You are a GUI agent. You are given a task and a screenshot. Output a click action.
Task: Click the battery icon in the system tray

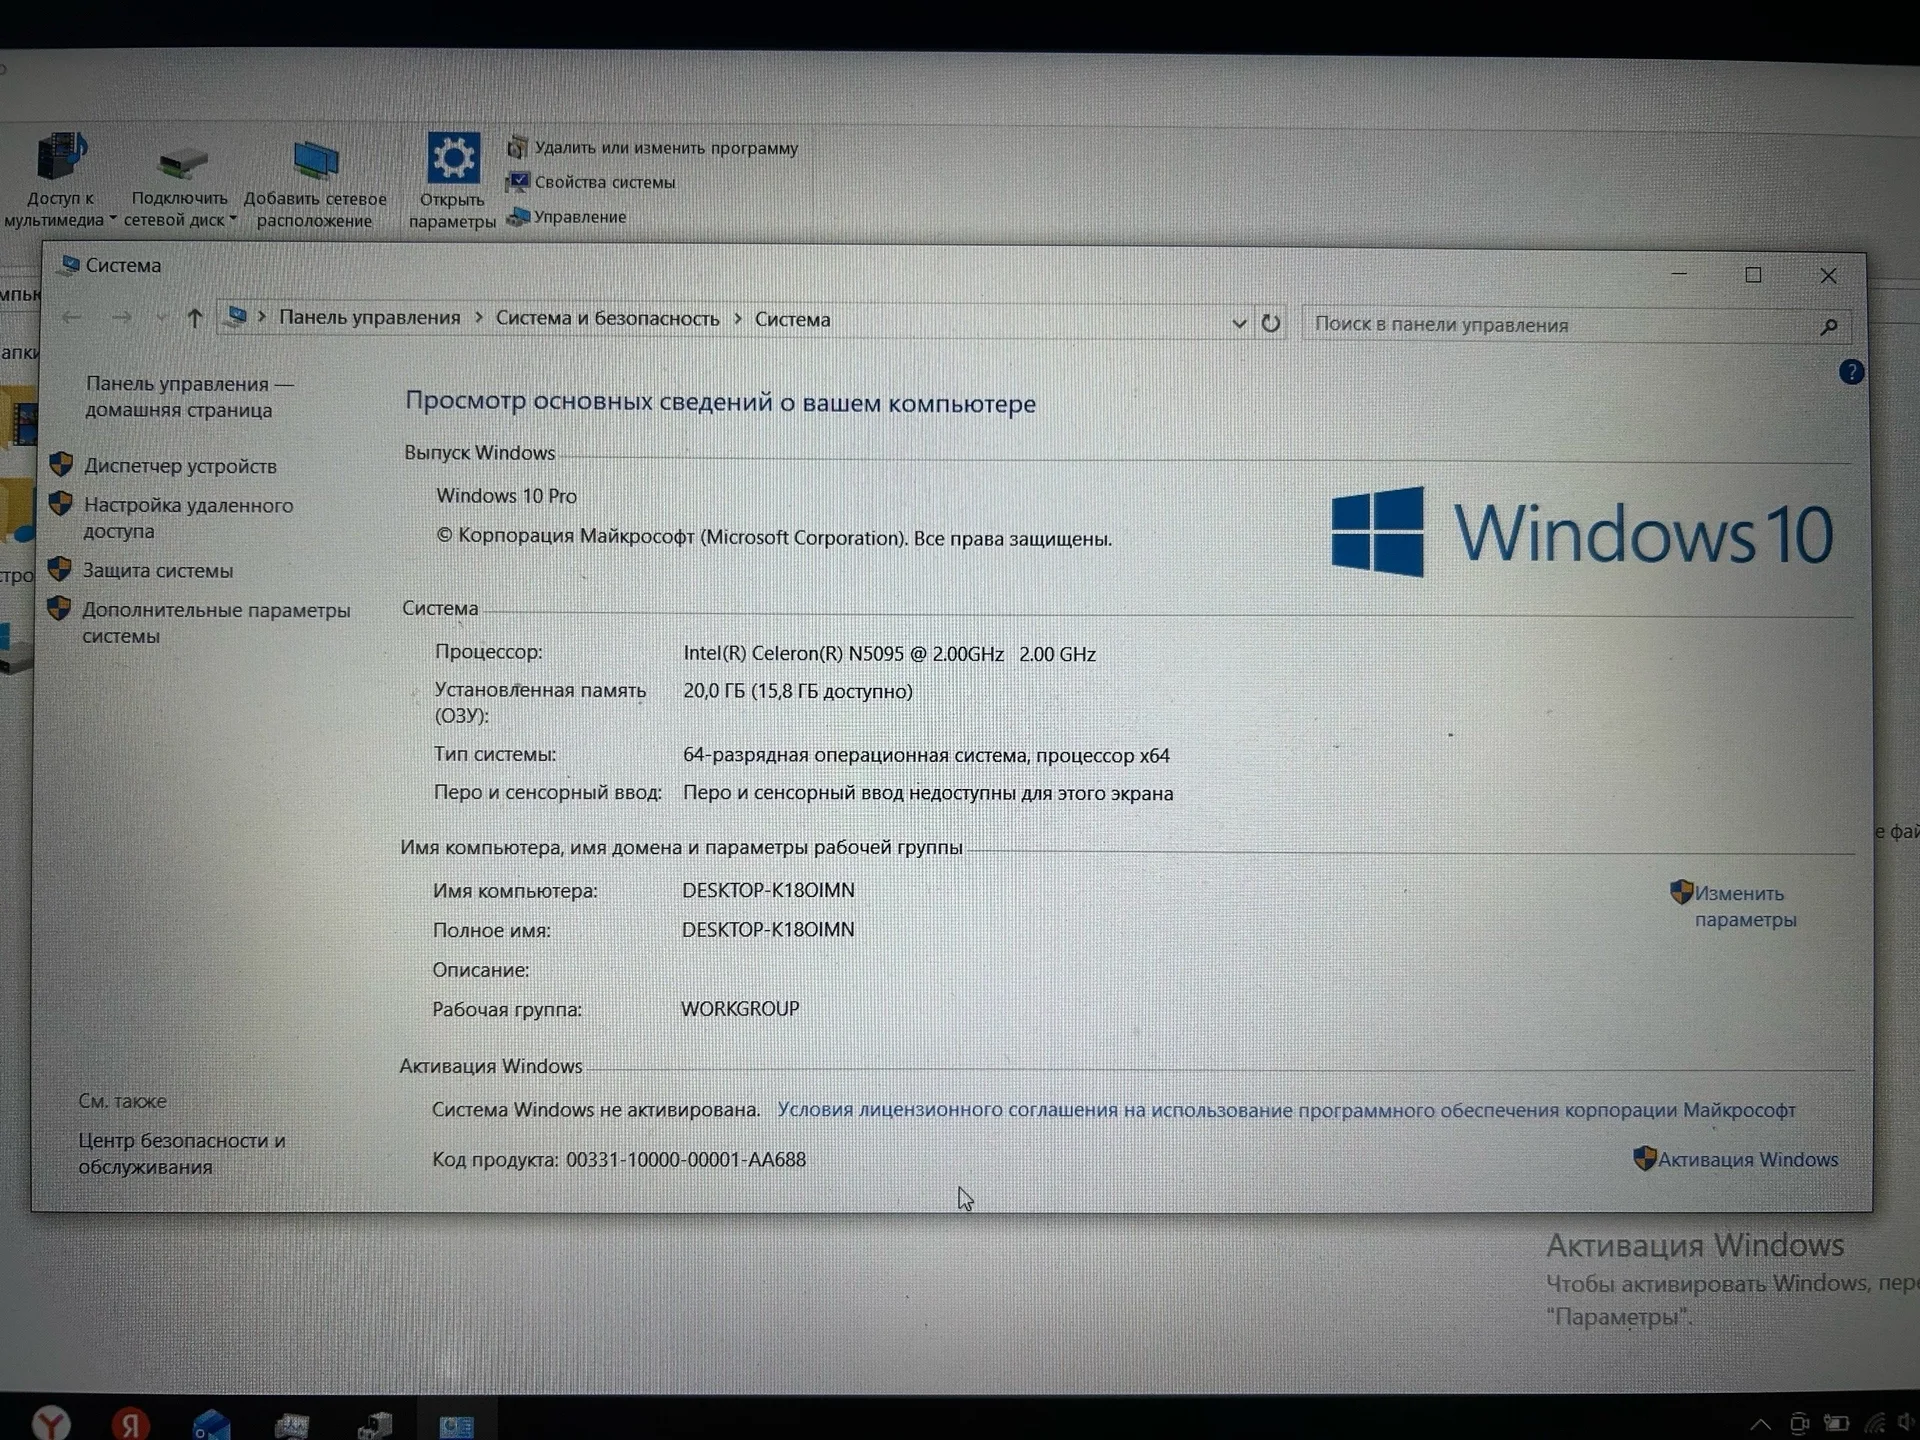(x=1837, y=1423)
